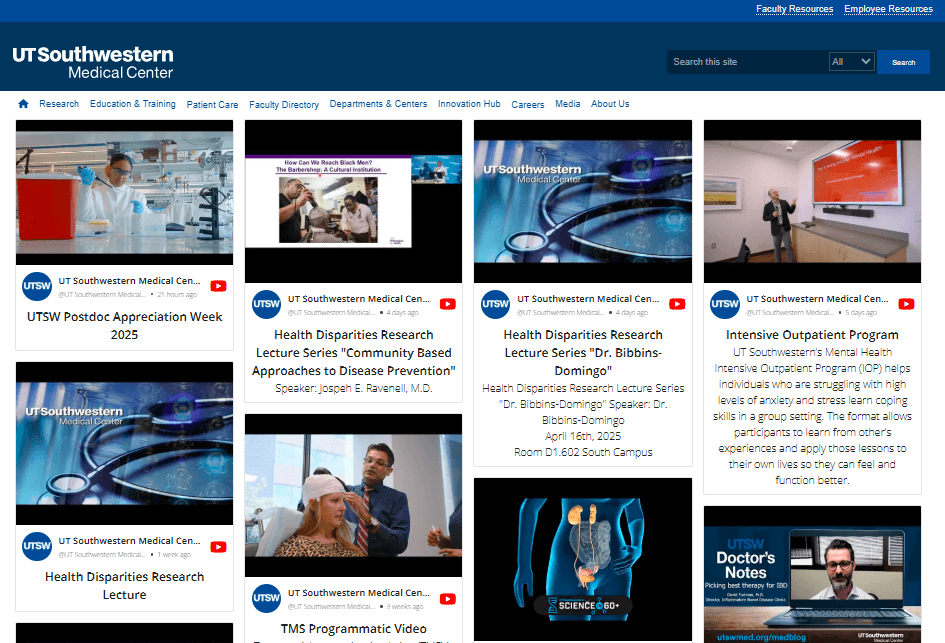Click the Home icon in navigation bar
Screen dimensions: 945x643
point(23,104)
